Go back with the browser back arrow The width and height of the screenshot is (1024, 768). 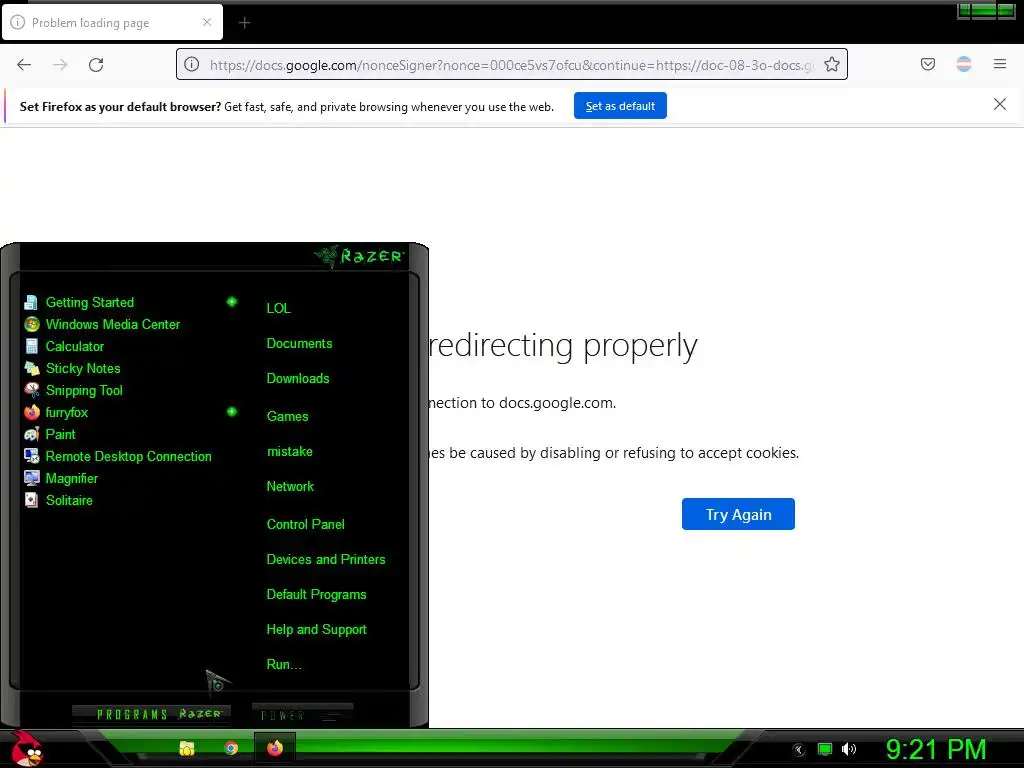pos(24,64)
